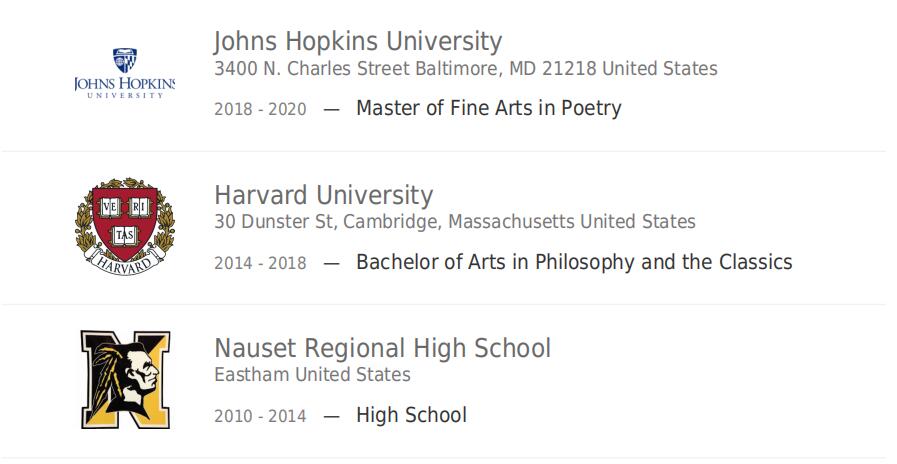Open the Johns Hopkins University heading
The width and height of the screenshot is (897, 464).
[358, 41]
